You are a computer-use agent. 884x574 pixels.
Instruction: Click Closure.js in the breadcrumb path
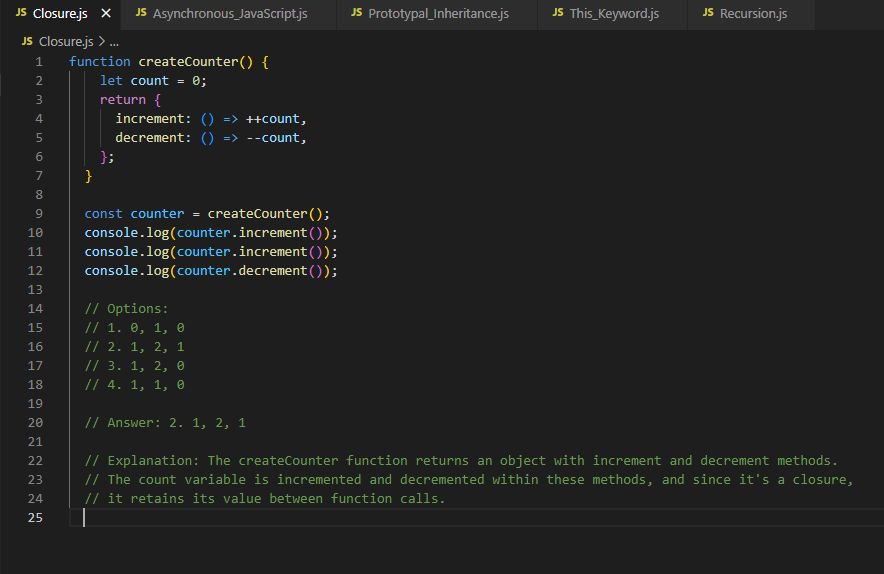[65, 42]
